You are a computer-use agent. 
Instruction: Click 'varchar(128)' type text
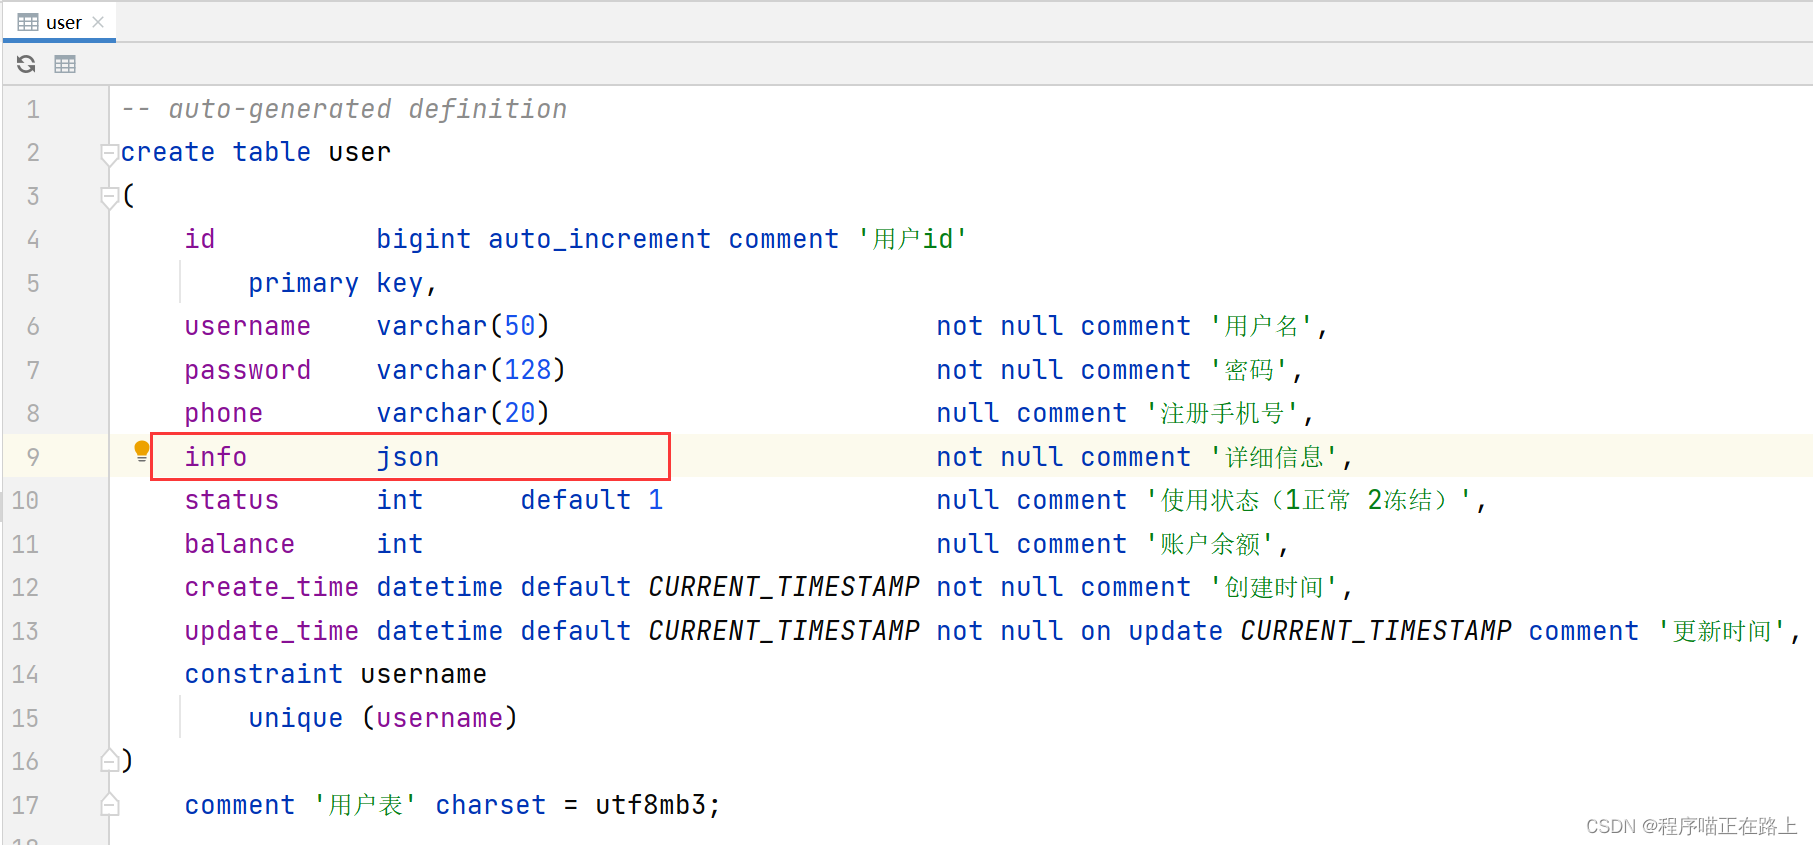click(x=472, y=370)
